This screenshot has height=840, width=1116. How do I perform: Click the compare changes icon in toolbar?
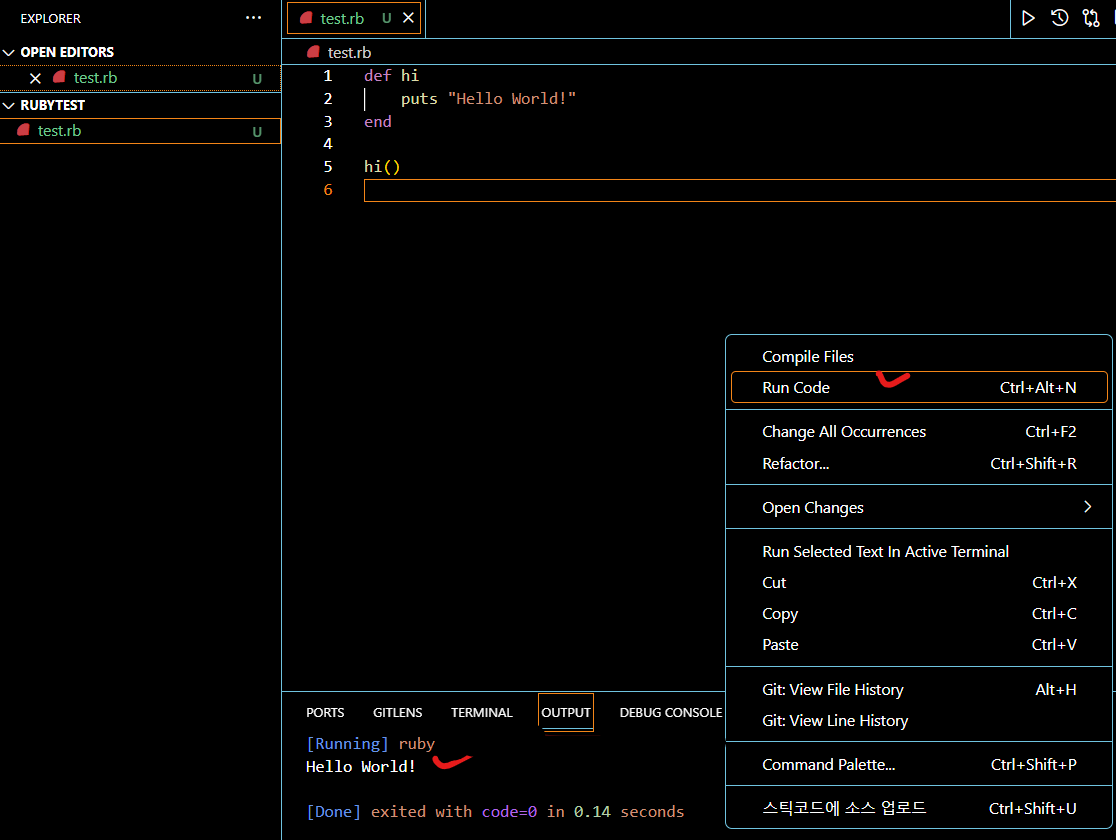point(1090,18)
